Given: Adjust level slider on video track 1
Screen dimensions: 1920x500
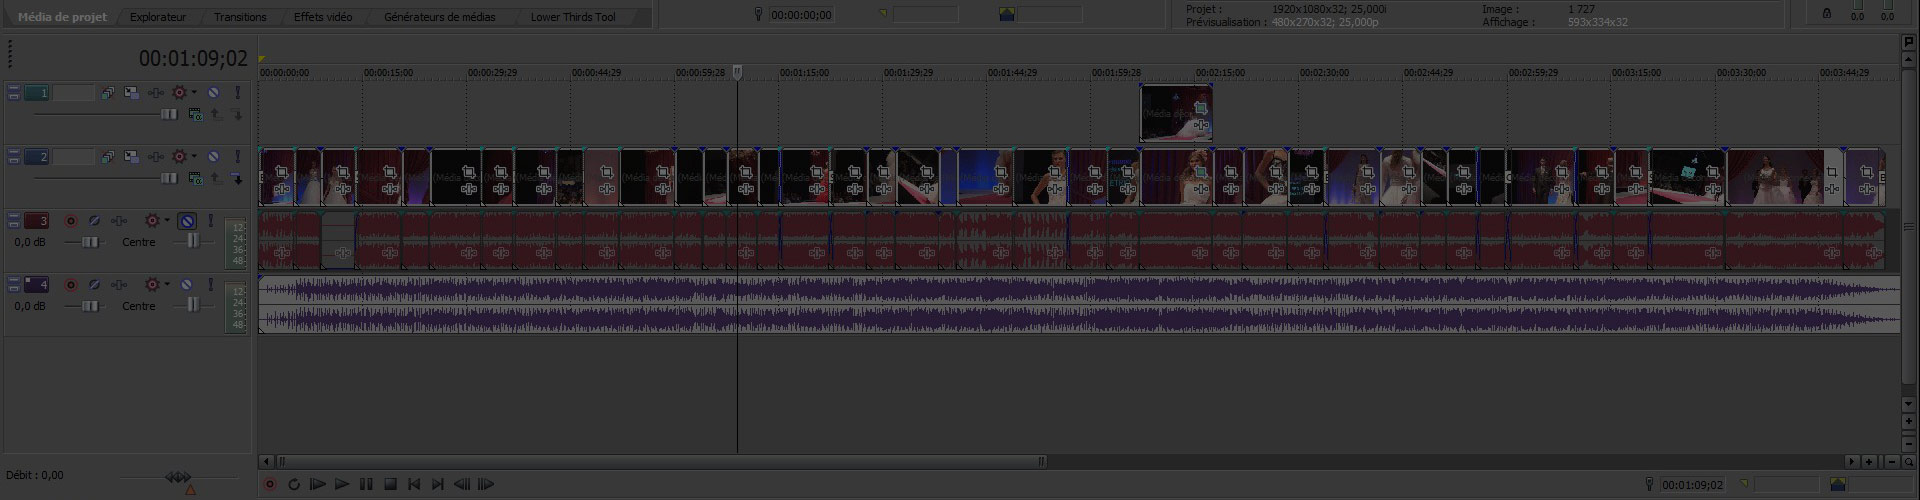Looking at the screenshot, I should click(169, 114).
